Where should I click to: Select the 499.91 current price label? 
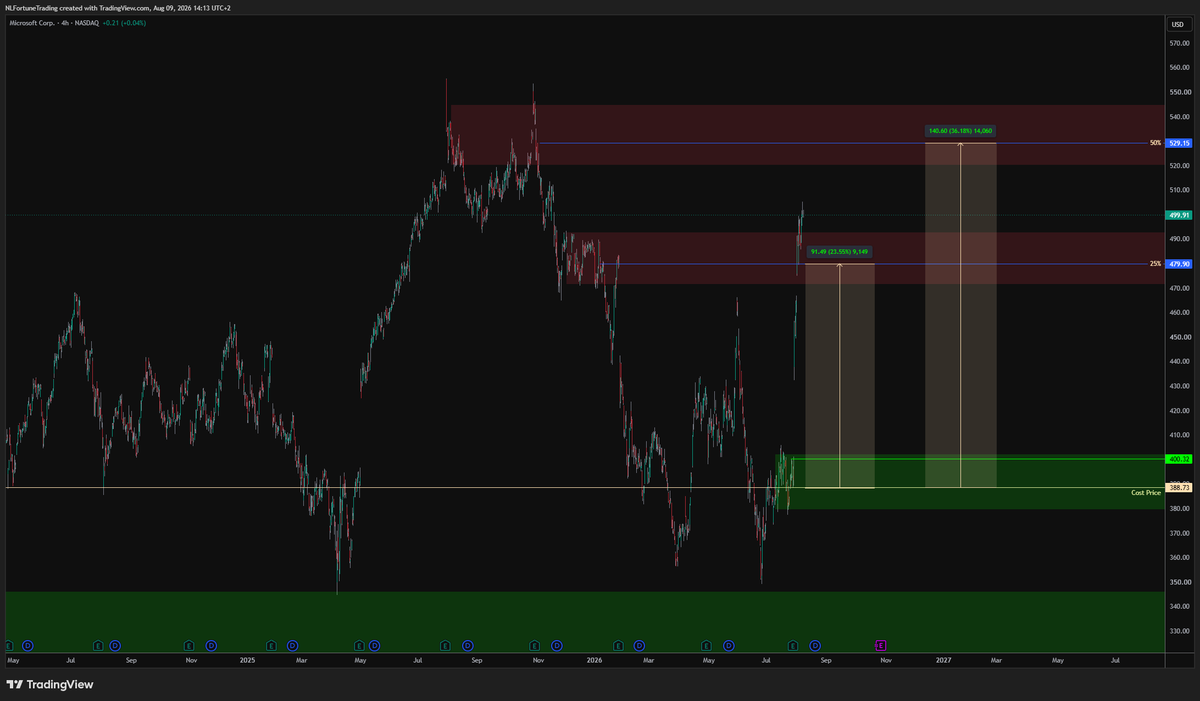[1179, 215]
